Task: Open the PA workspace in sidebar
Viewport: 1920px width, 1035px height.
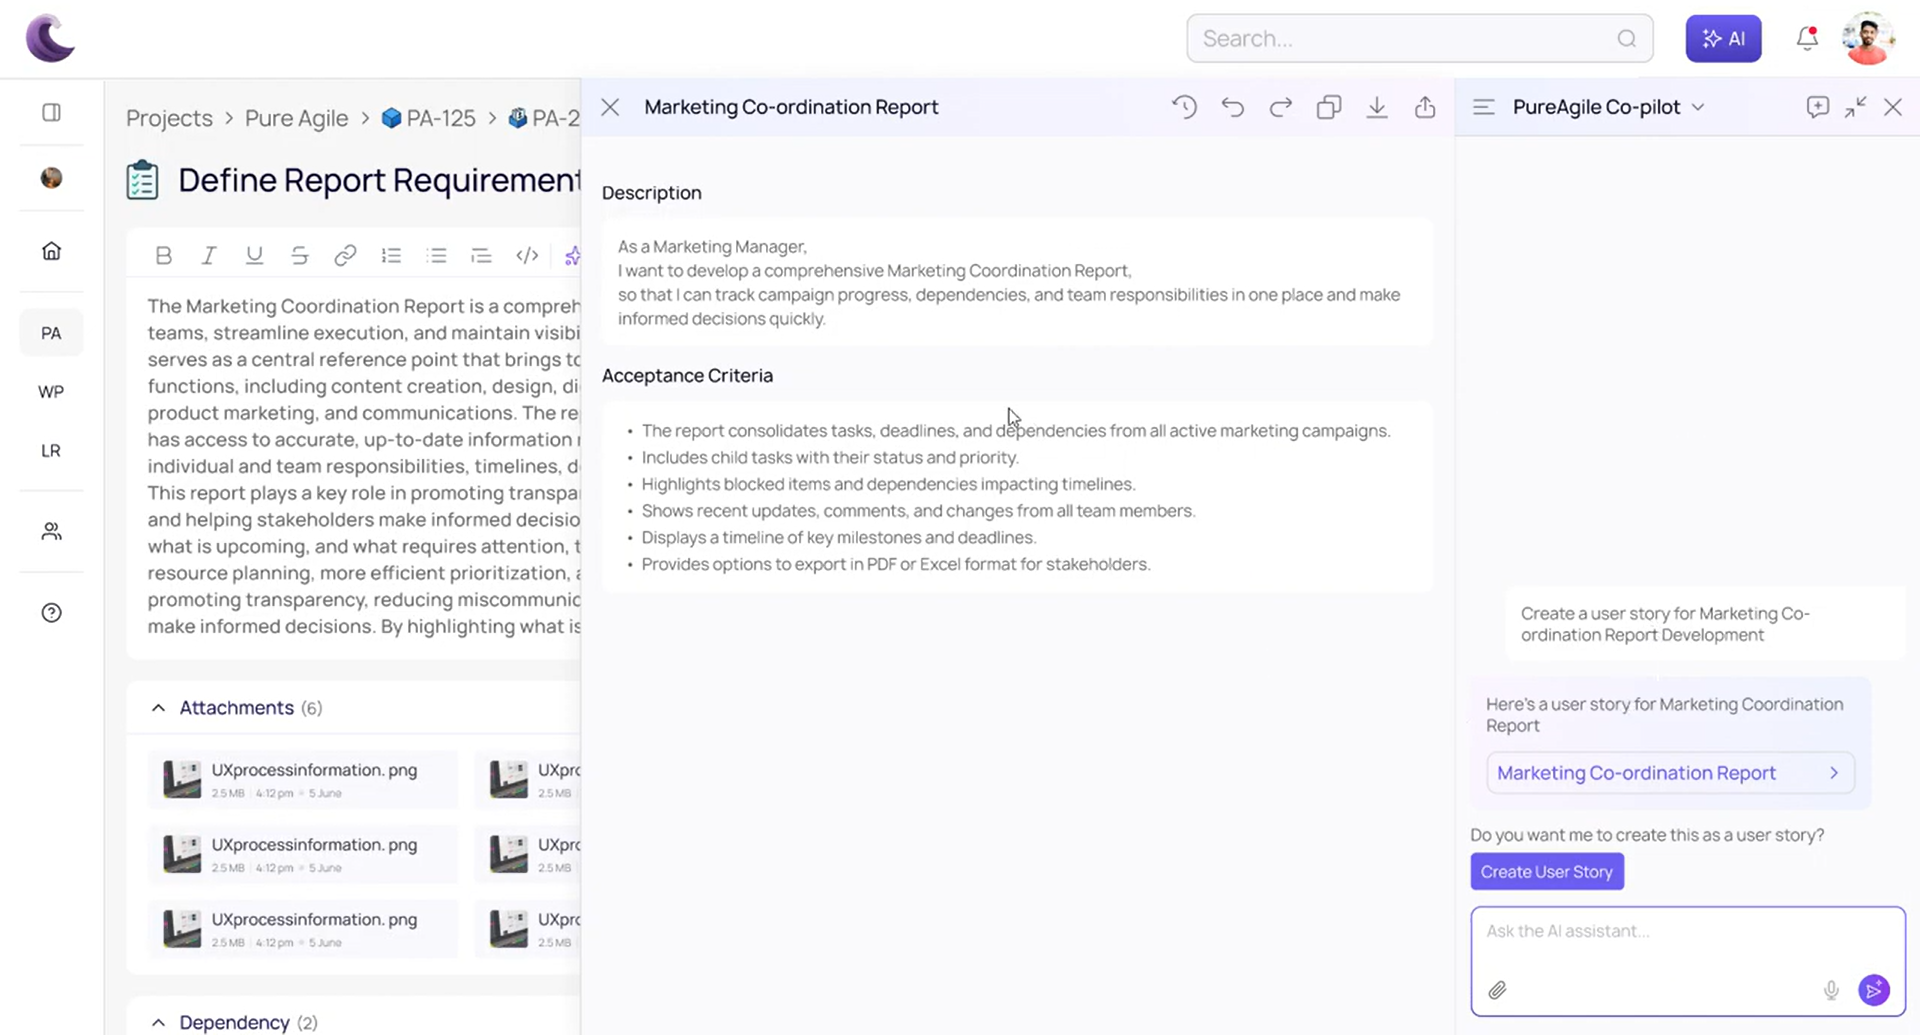Action: (51, 333)
